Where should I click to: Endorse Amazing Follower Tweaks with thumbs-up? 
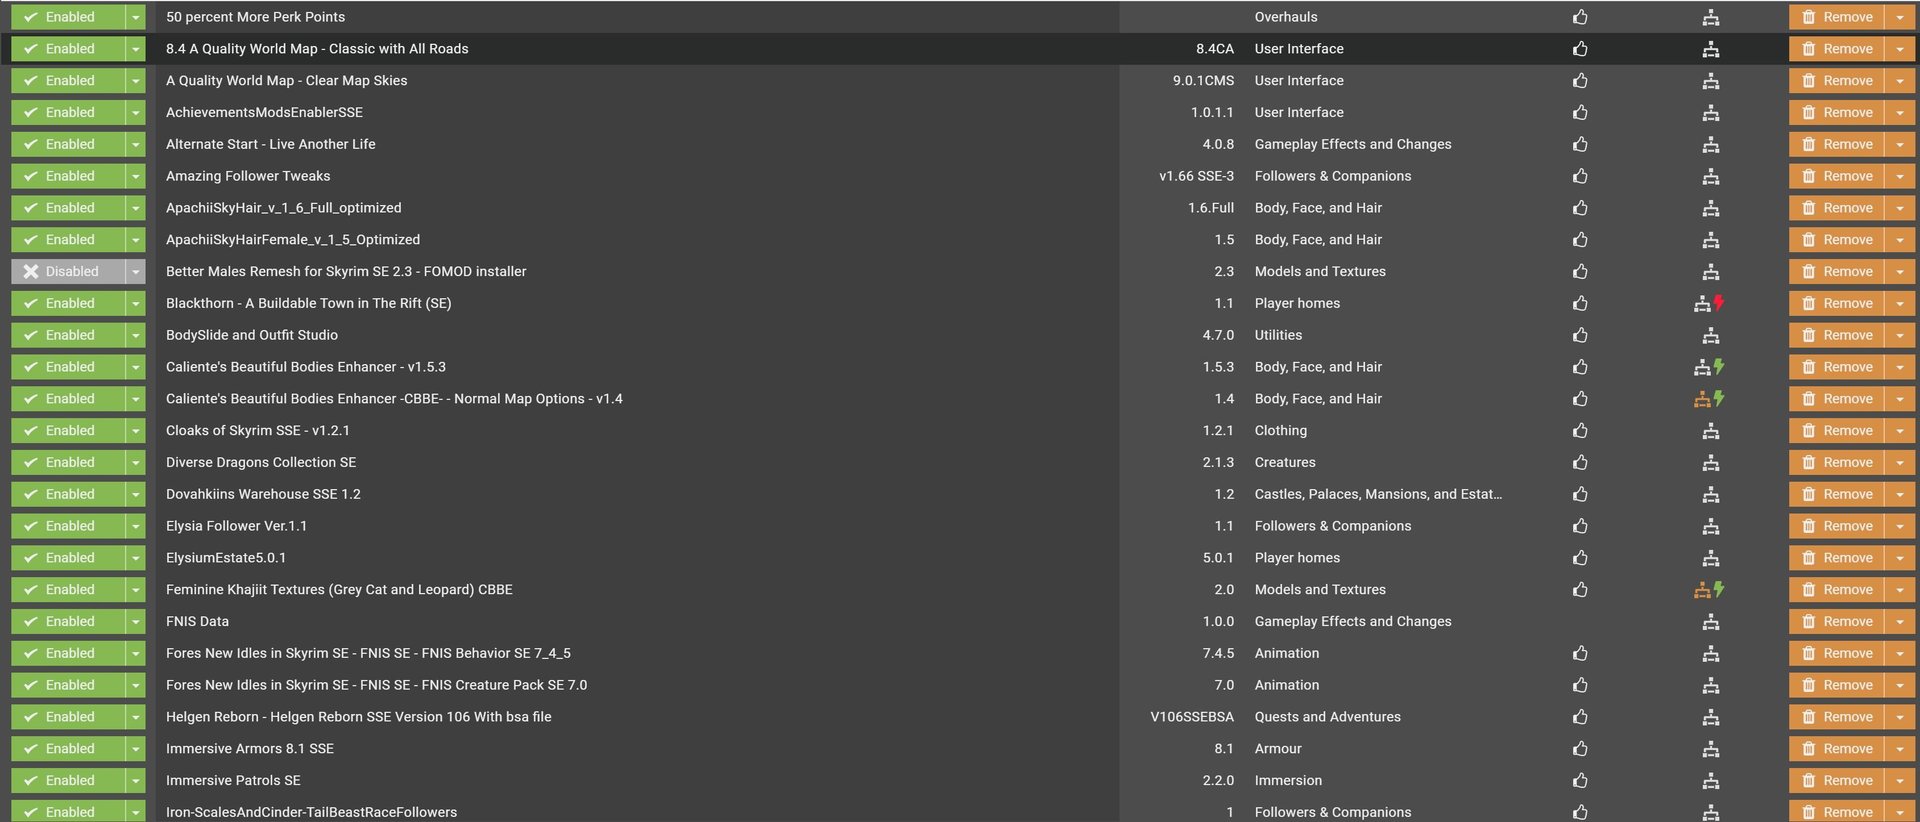[x=1580, y=176]
